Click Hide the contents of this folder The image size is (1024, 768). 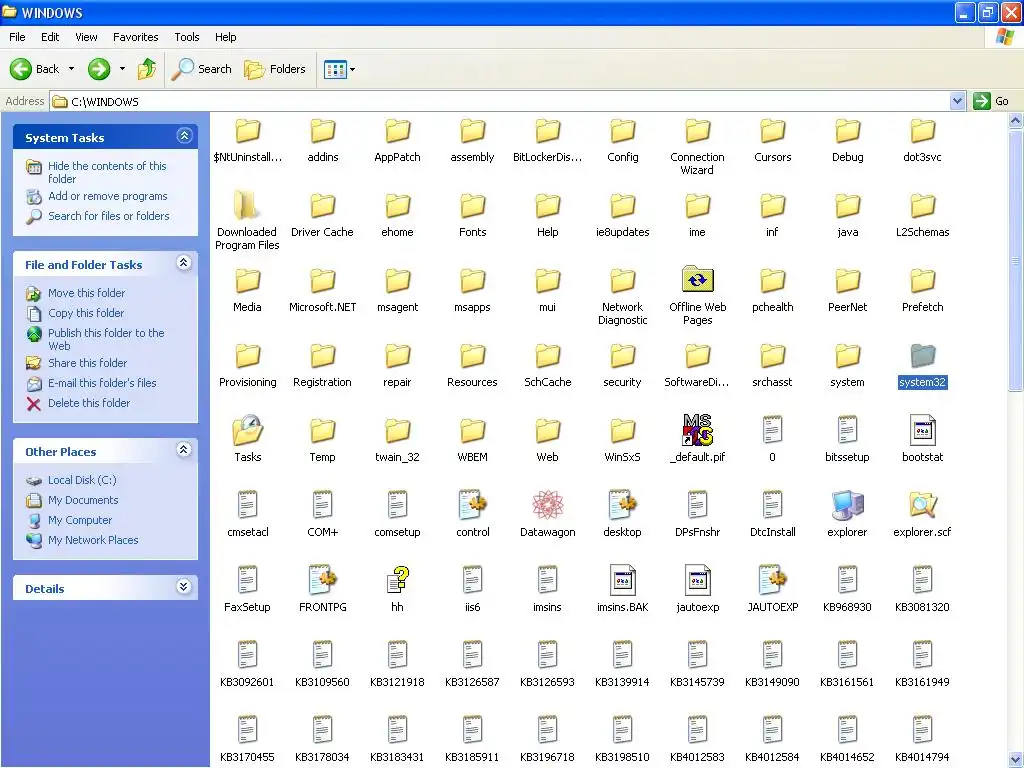click(x=107, y=172)
